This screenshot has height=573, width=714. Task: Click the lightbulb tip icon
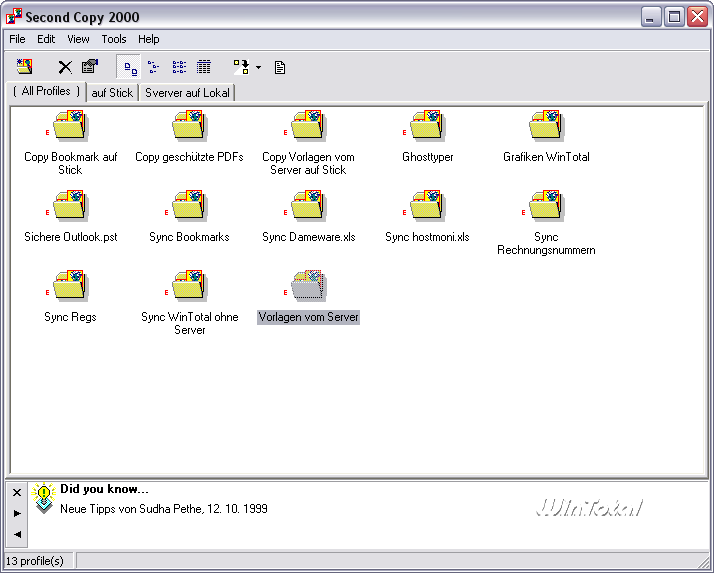(x=43, y=497)
